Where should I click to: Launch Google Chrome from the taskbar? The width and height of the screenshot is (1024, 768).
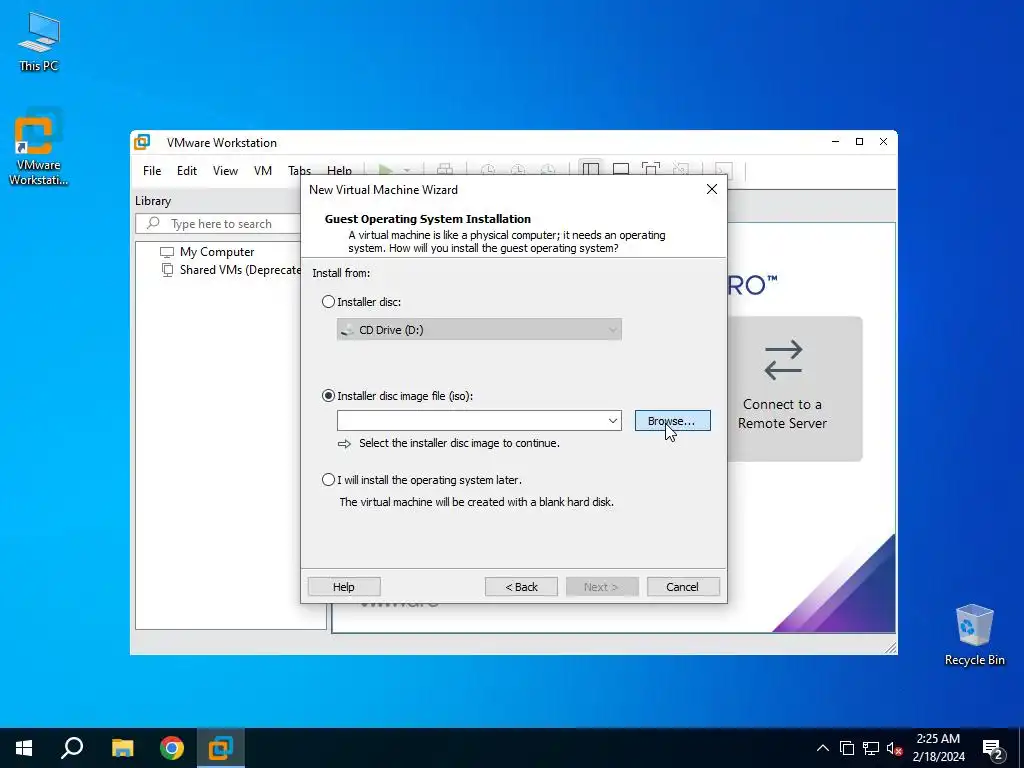click(x=172, y=748)
